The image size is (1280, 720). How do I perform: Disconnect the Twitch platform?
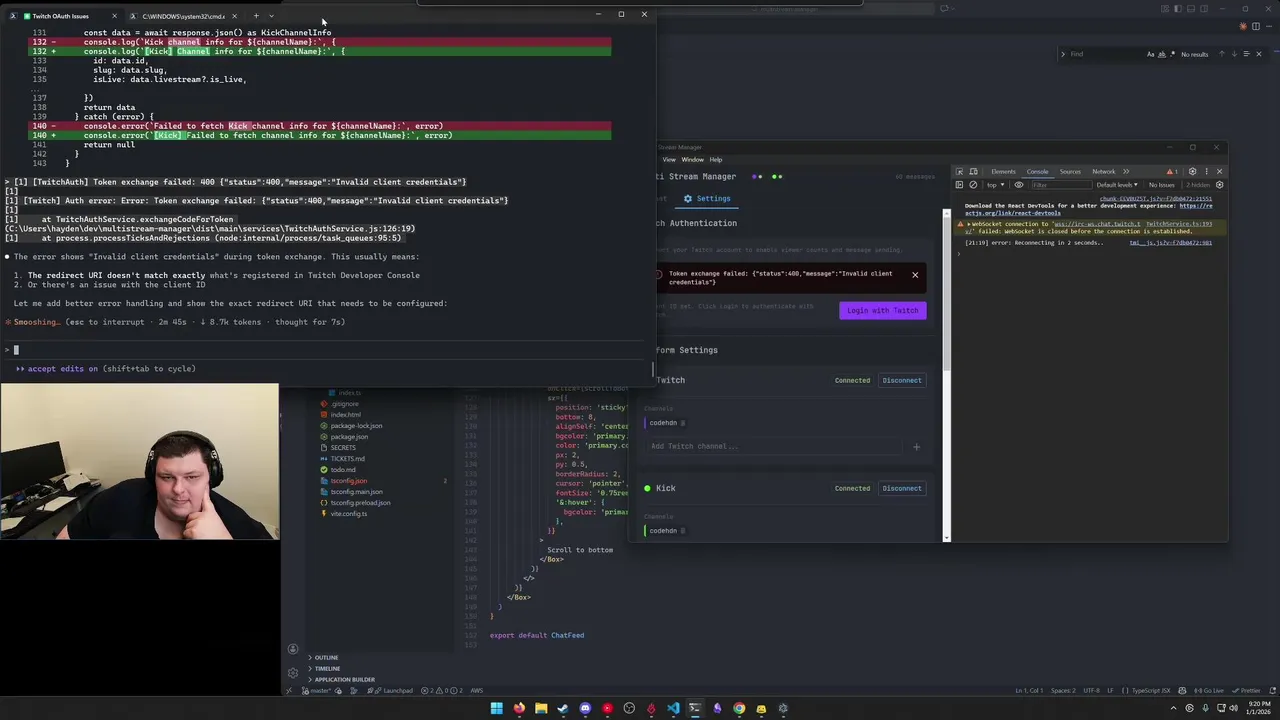click(x=901, y=380)
